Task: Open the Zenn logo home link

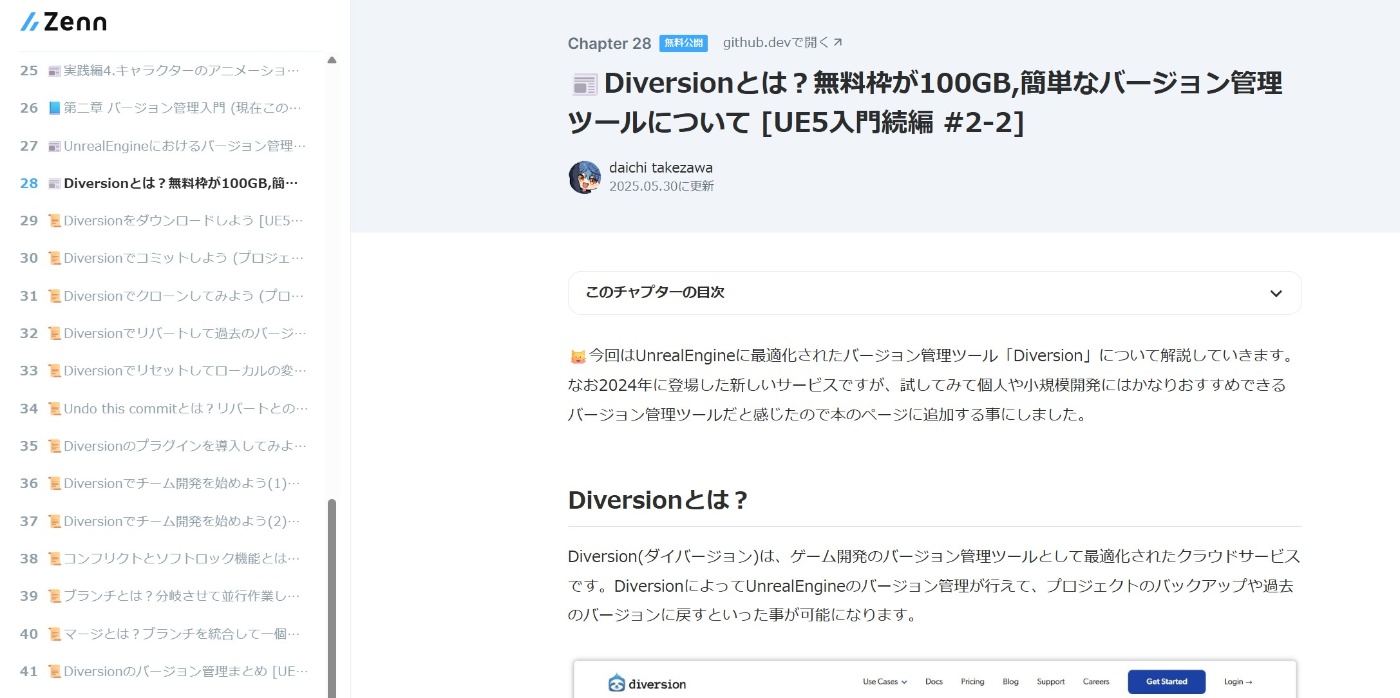Action: [64, 21]
